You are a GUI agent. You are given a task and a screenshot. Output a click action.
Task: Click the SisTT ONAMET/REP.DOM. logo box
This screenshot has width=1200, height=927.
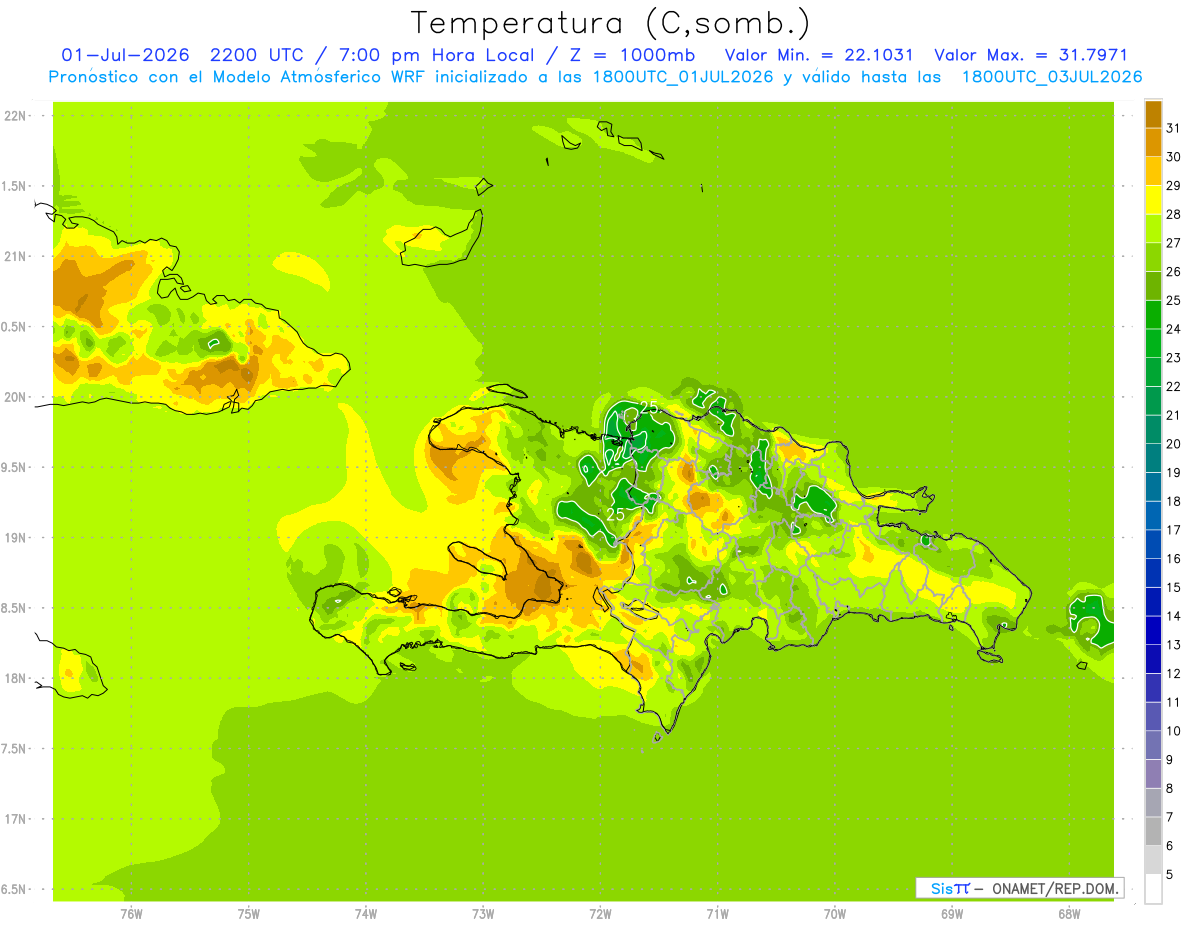(x=1020, y=888)
